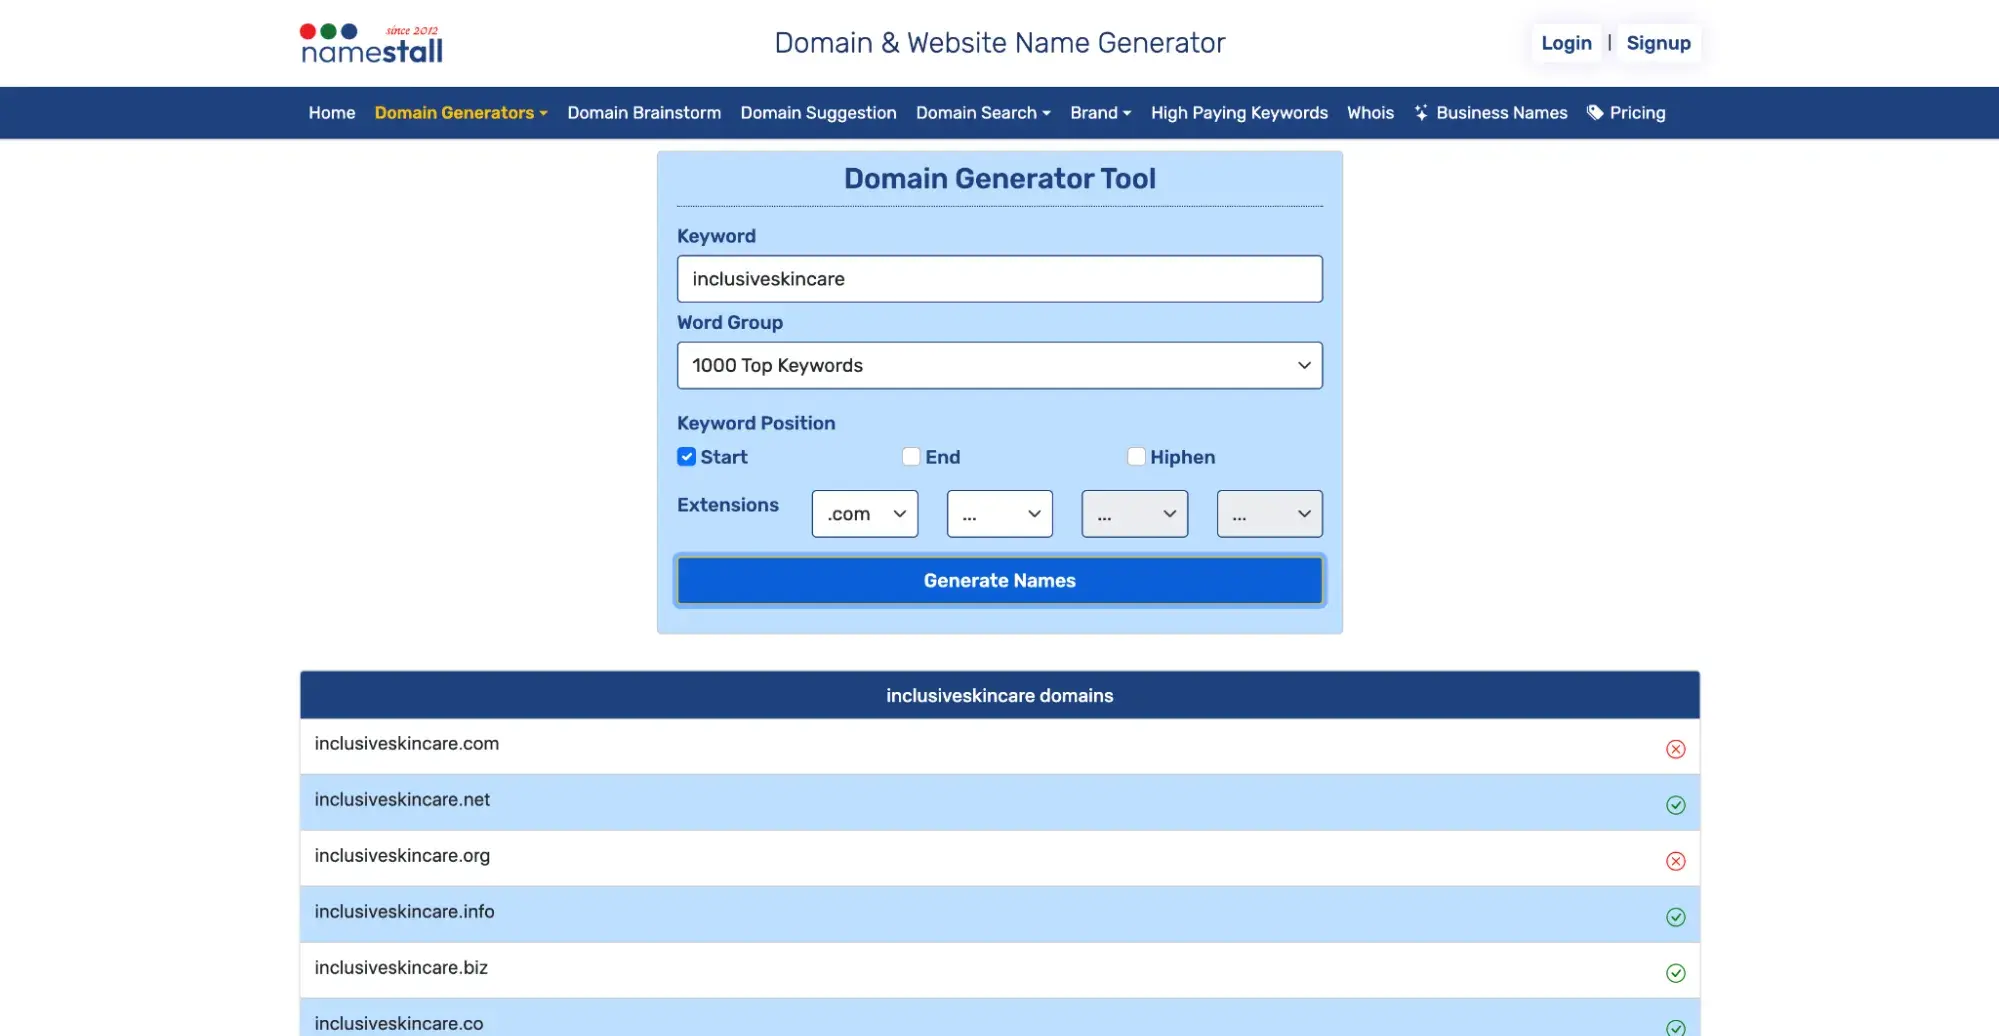Click the tag icon beside Pricing
The image size is (1999, 1036).
[1595, 113]
